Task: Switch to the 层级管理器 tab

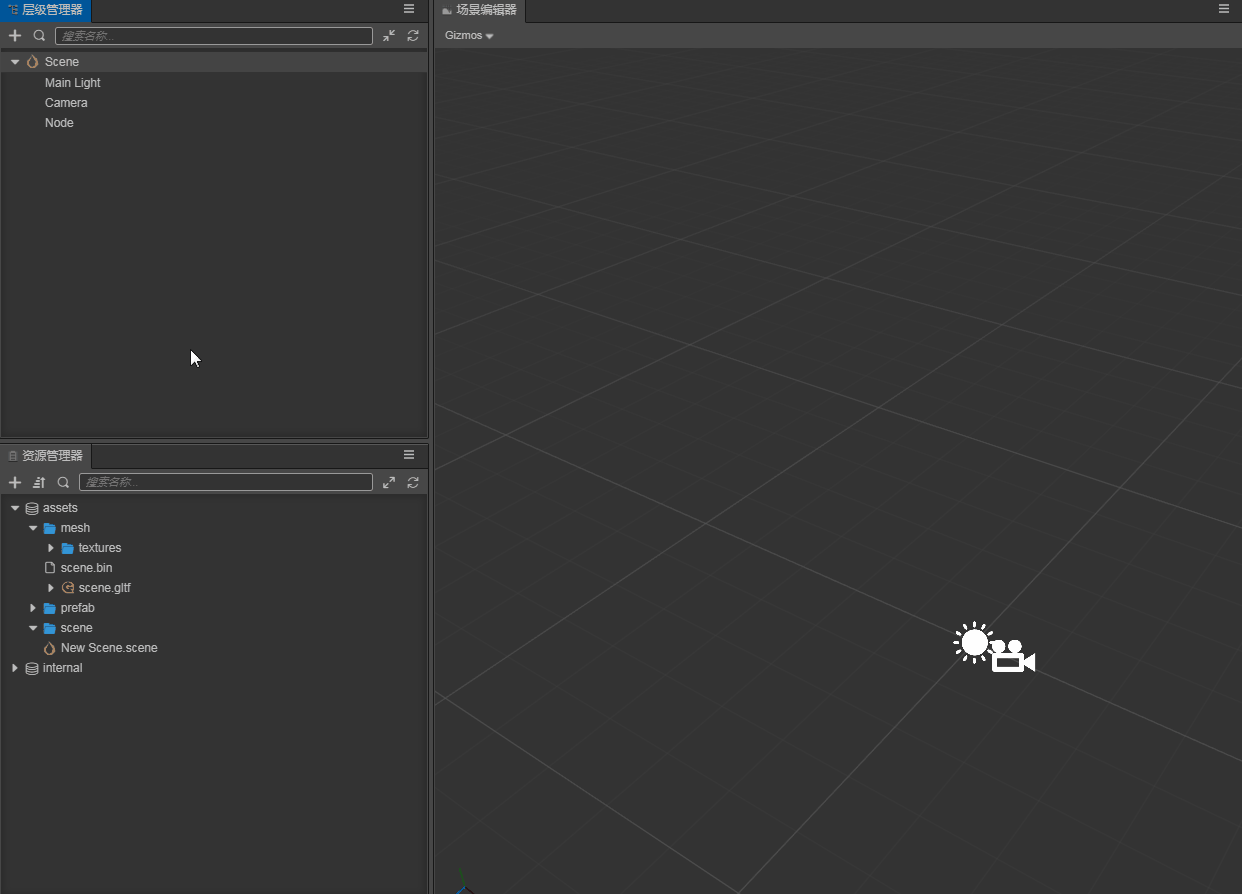Action: coord(46,10)
